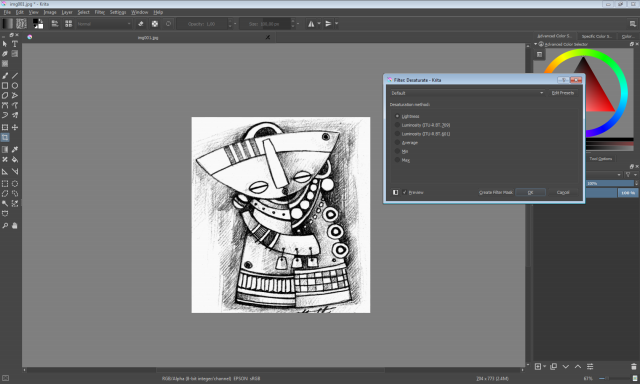Toggle vertical mirror tool

[328, 24]
